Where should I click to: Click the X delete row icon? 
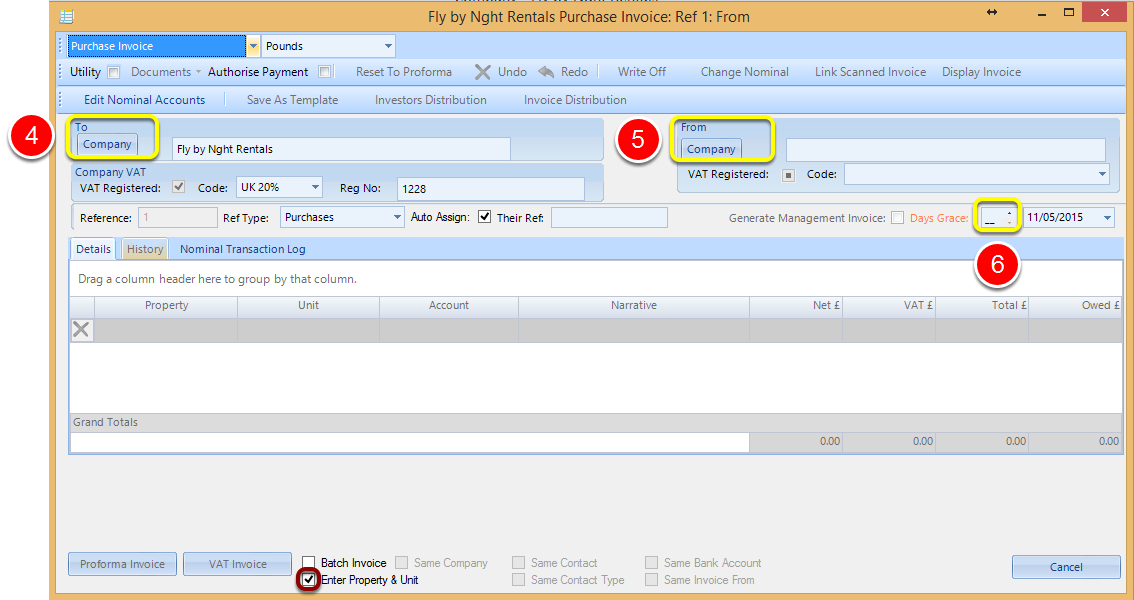[82, 330]
